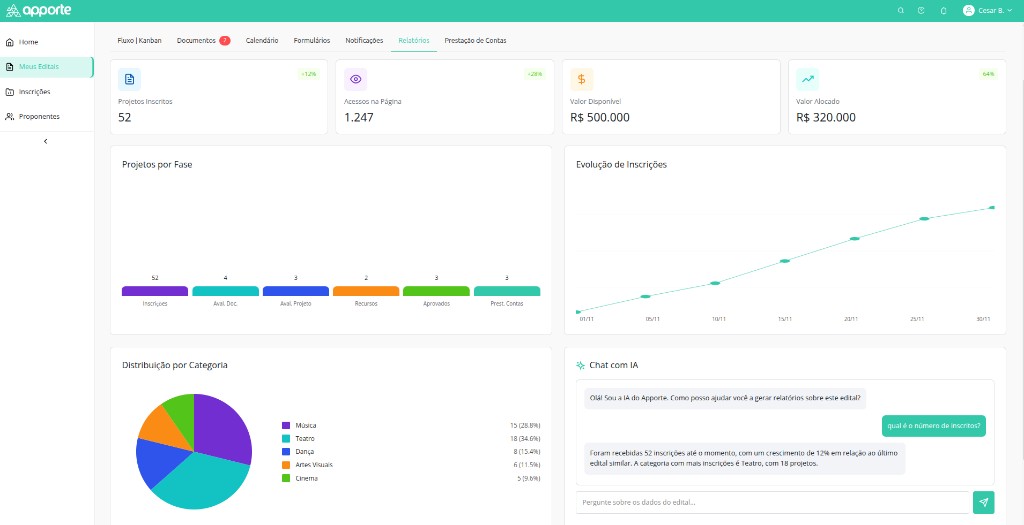Open Inscrições in the sidebar
This screenshot has width=1024, height=525.
click(47, 91)
